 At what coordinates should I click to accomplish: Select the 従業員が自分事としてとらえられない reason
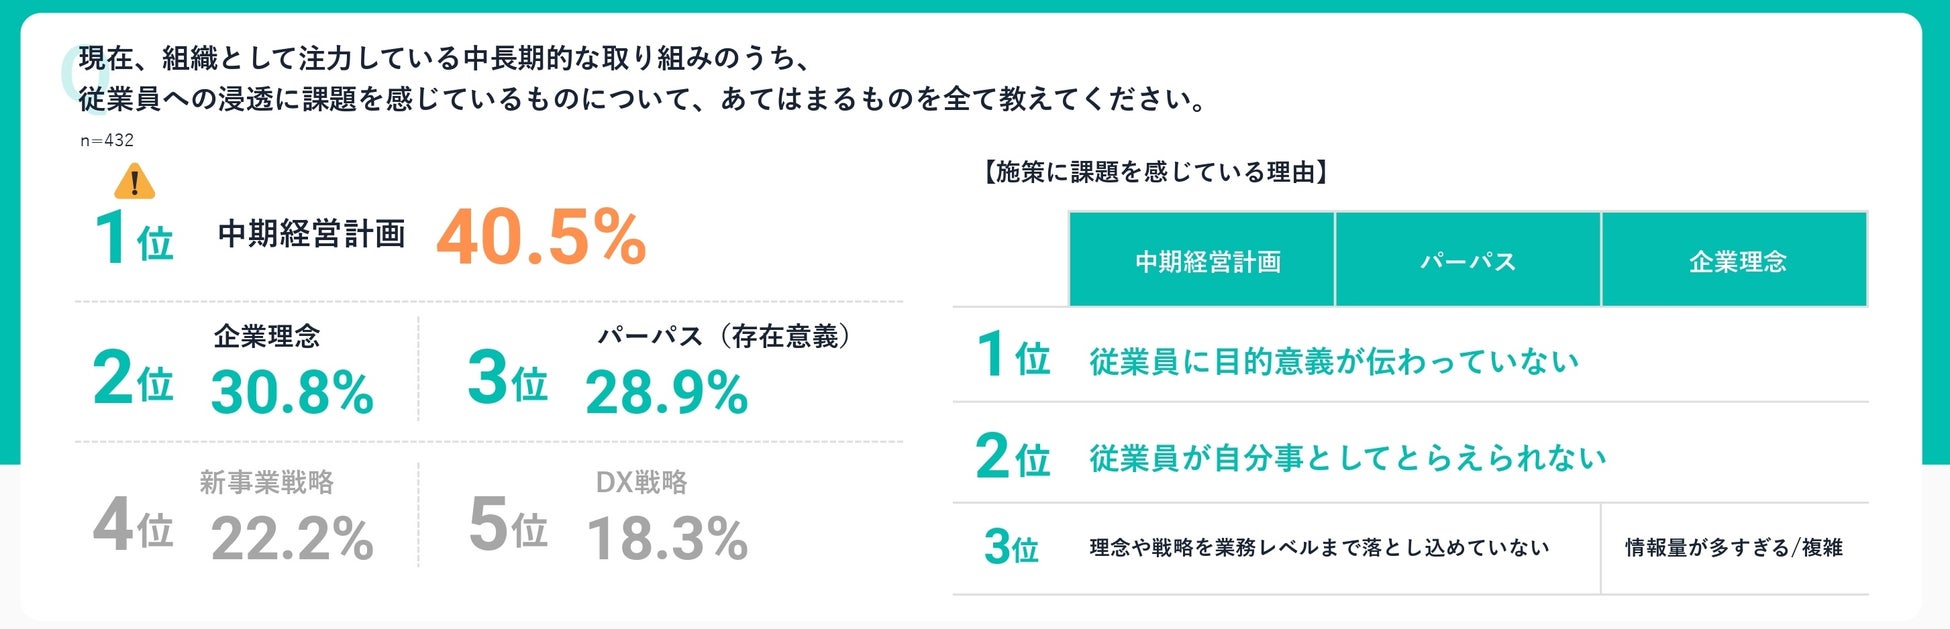pyautogui.click(x=1347, y=458)
